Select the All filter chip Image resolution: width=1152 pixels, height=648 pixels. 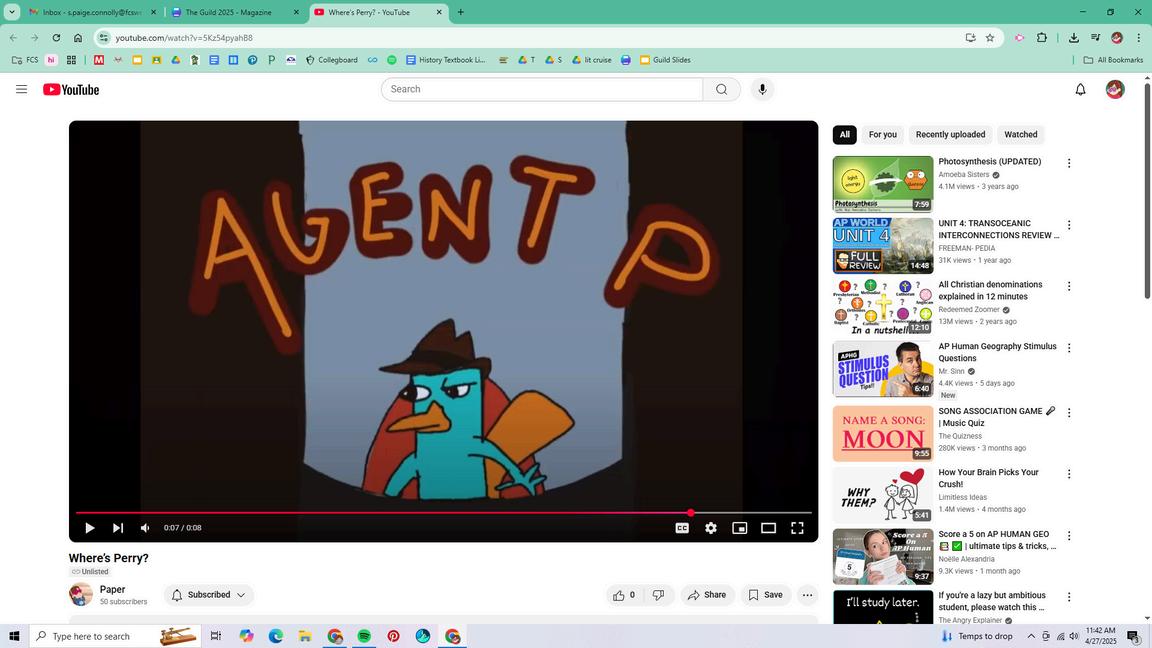(844, 134)
